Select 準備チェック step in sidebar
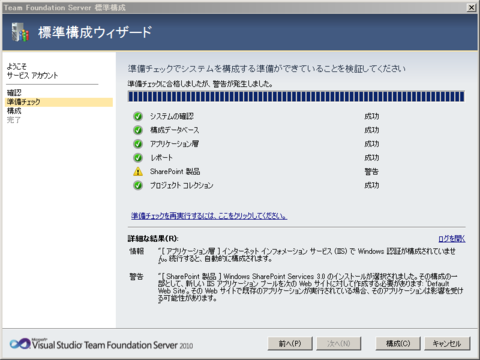This screenshot has width=480, height=360. pos(59,102)
